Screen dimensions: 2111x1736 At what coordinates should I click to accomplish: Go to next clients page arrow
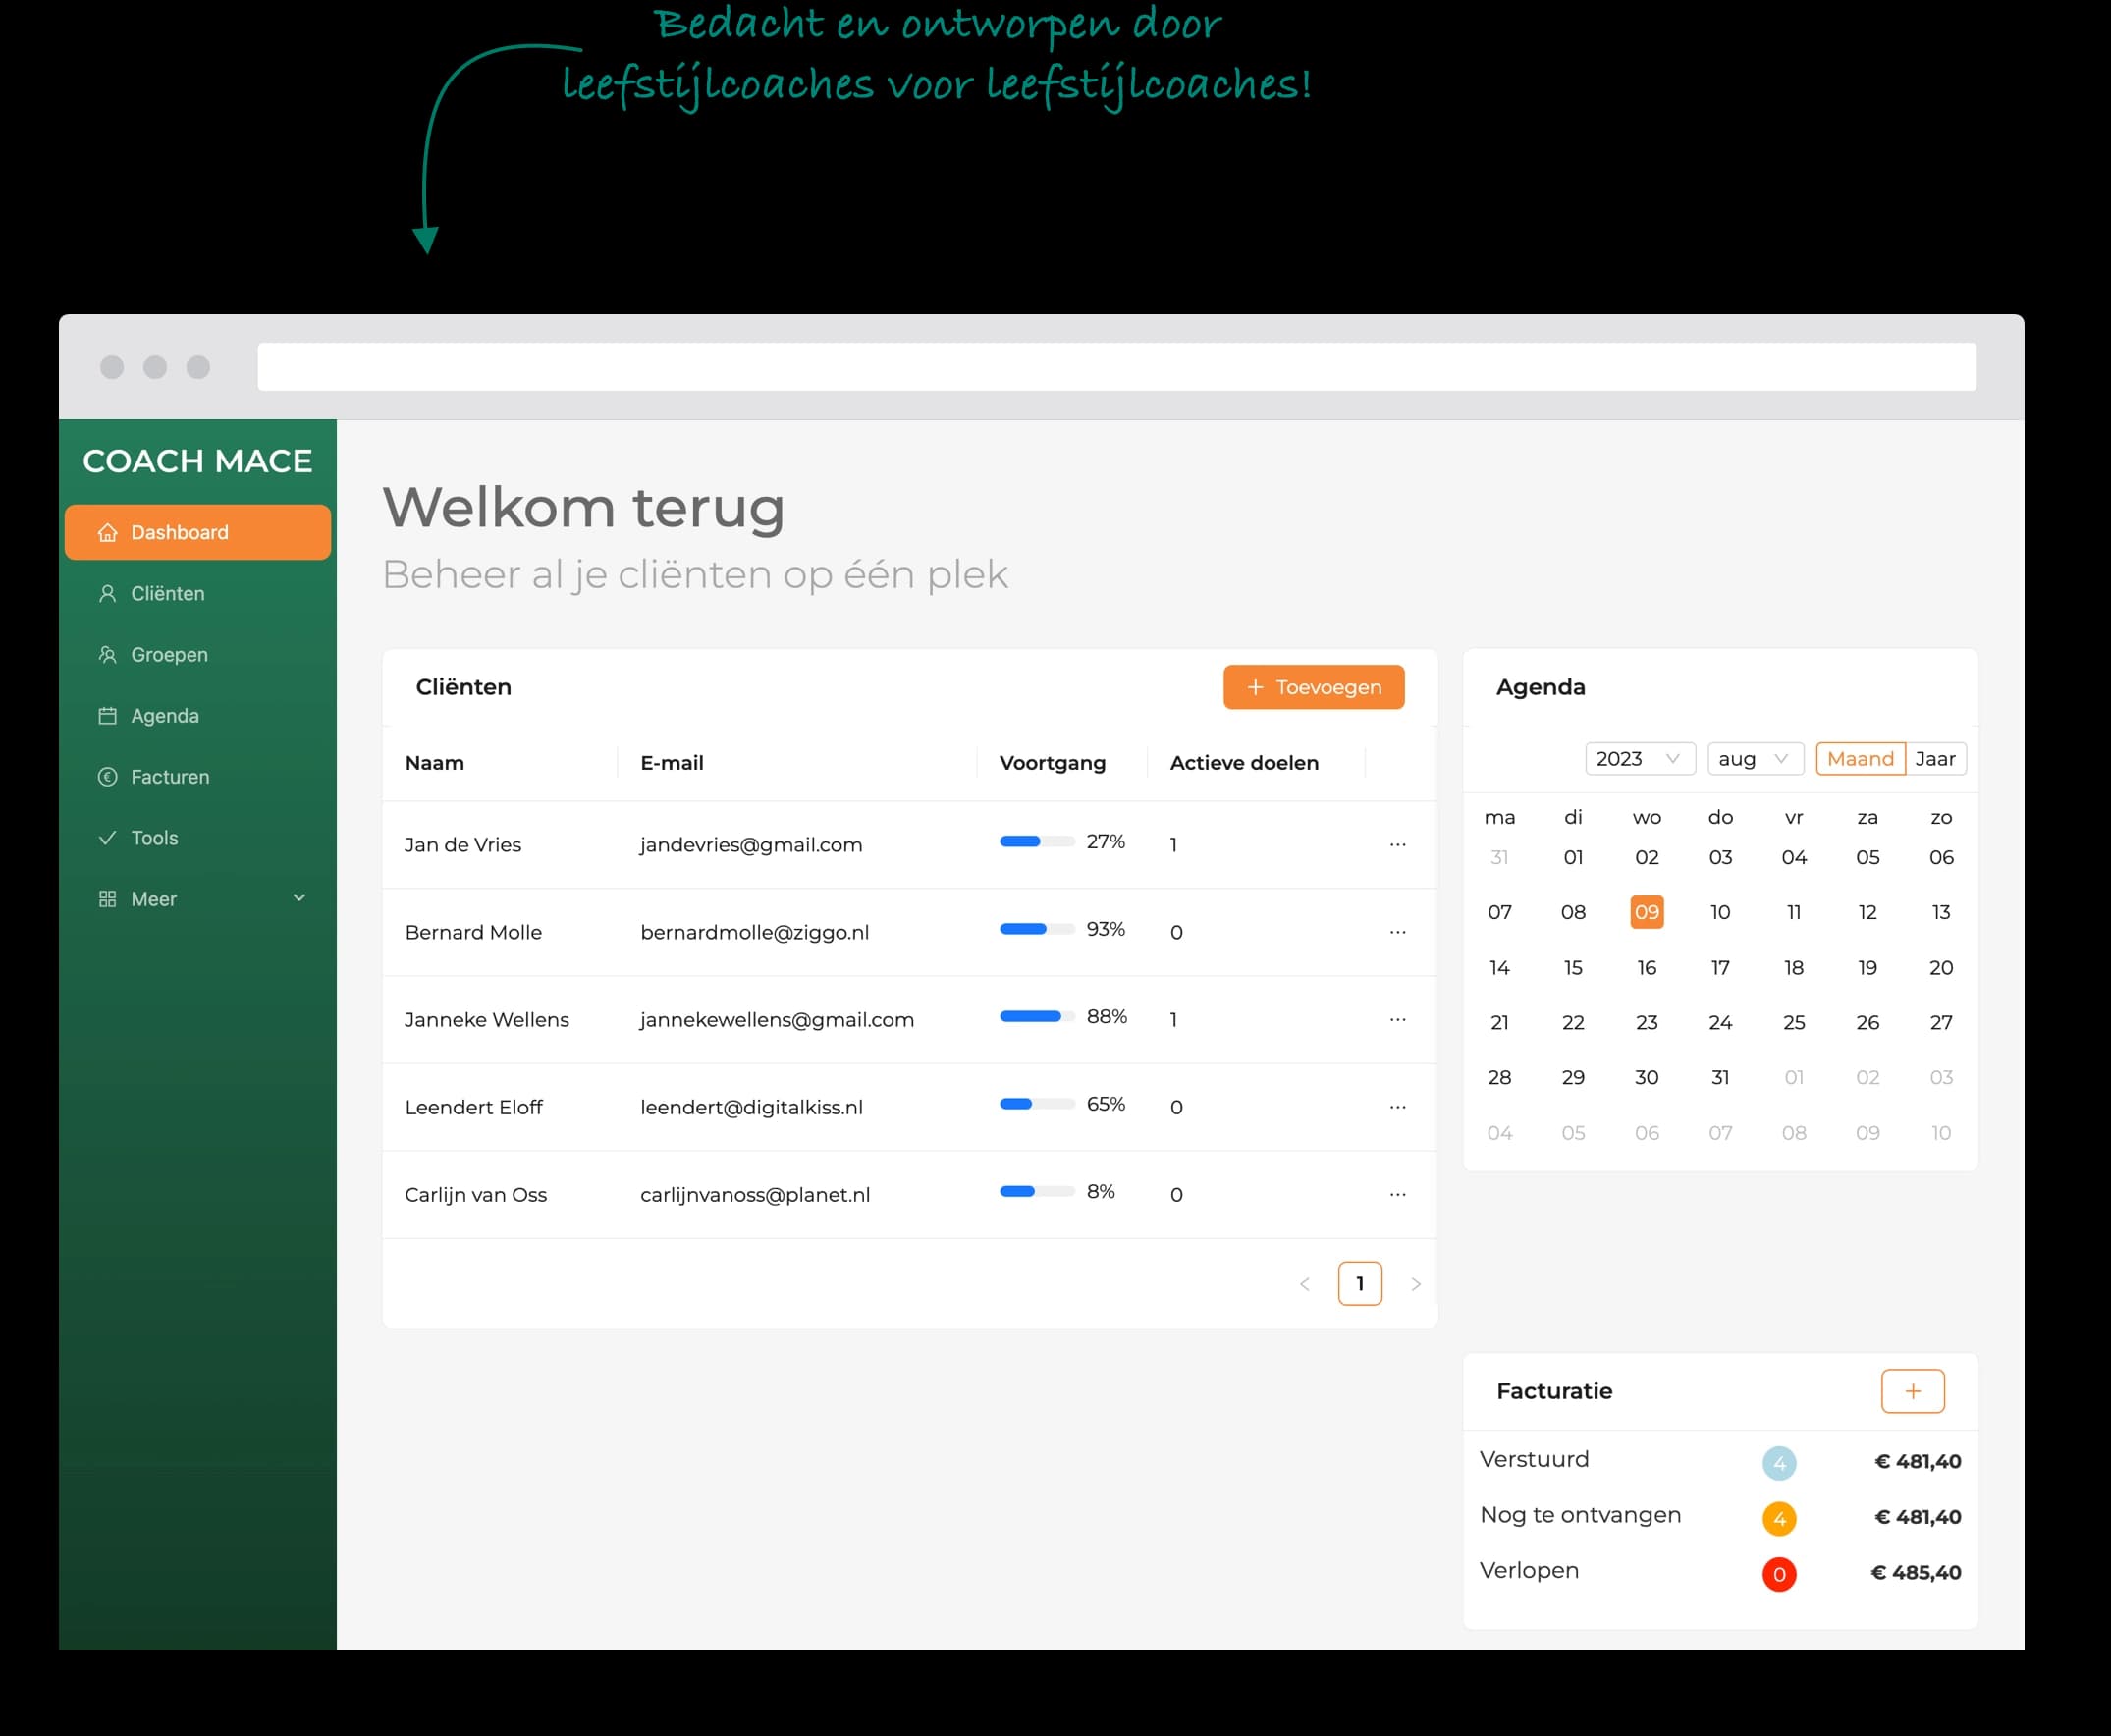[1415, 1284]
